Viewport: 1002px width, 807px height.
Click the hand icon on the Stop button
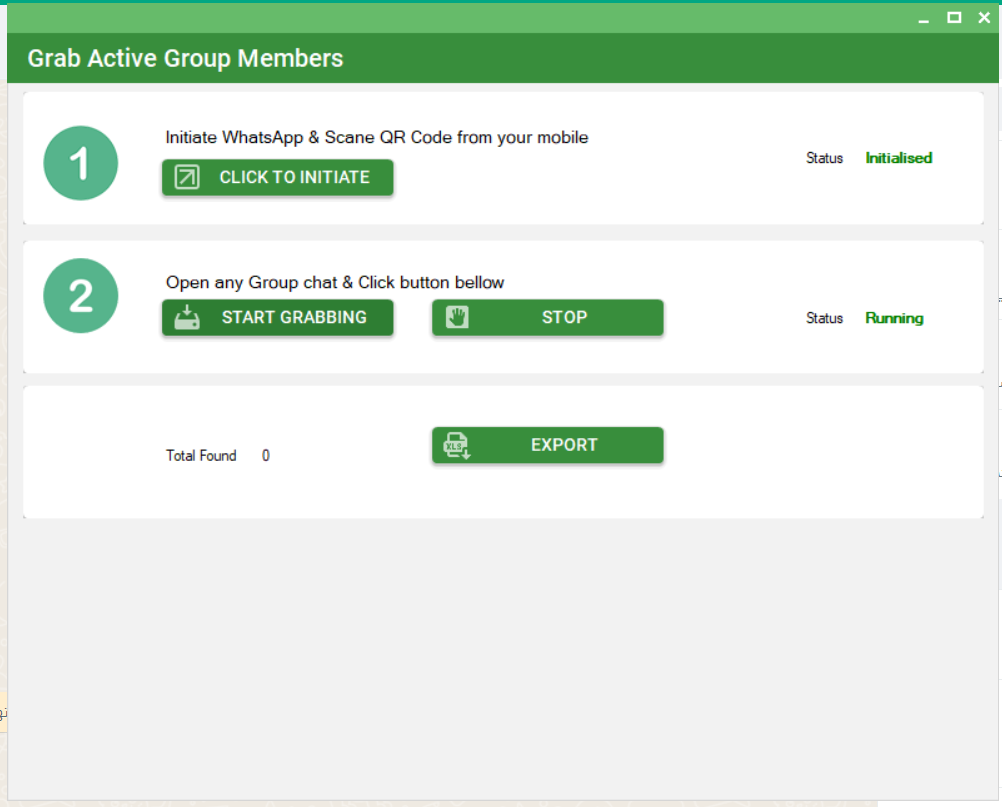click(457, 317)
